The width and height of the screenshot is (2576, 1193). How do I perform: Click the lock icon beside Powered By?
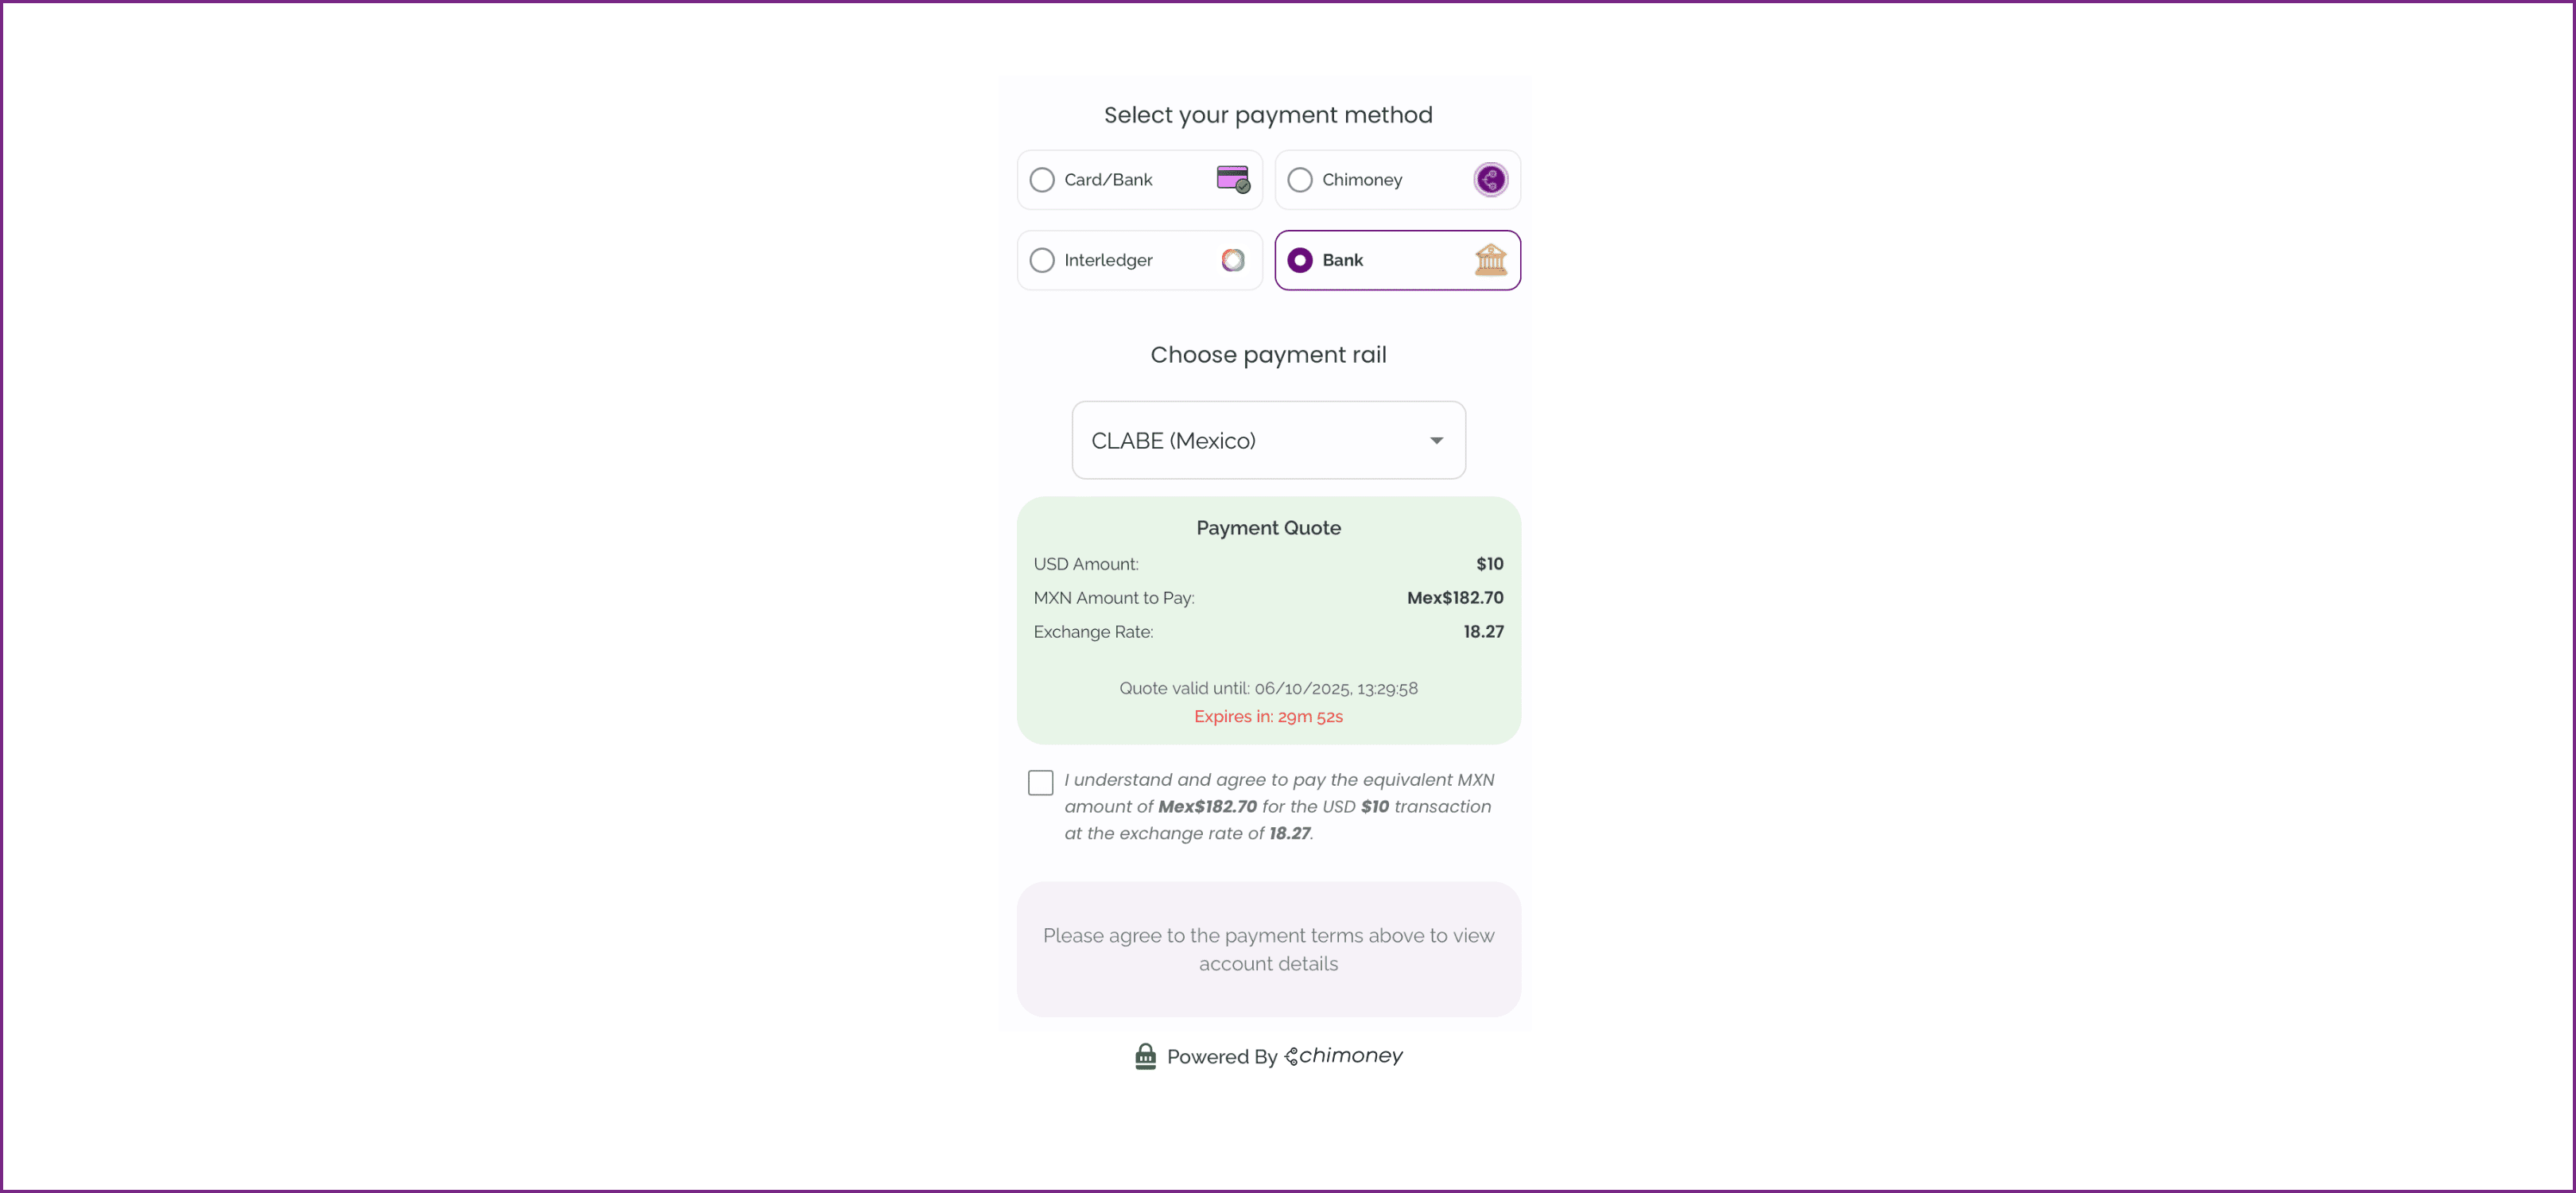pos(1145,1056)
